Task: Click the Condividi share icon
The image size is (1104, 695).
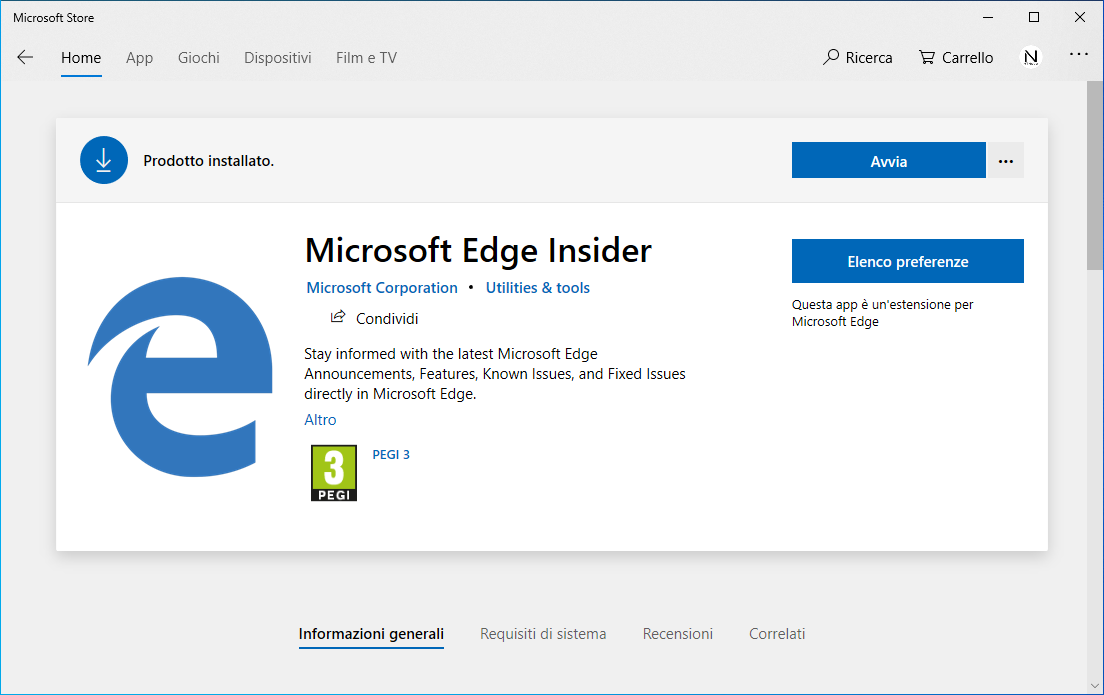Action: click(x=338, y=317)
